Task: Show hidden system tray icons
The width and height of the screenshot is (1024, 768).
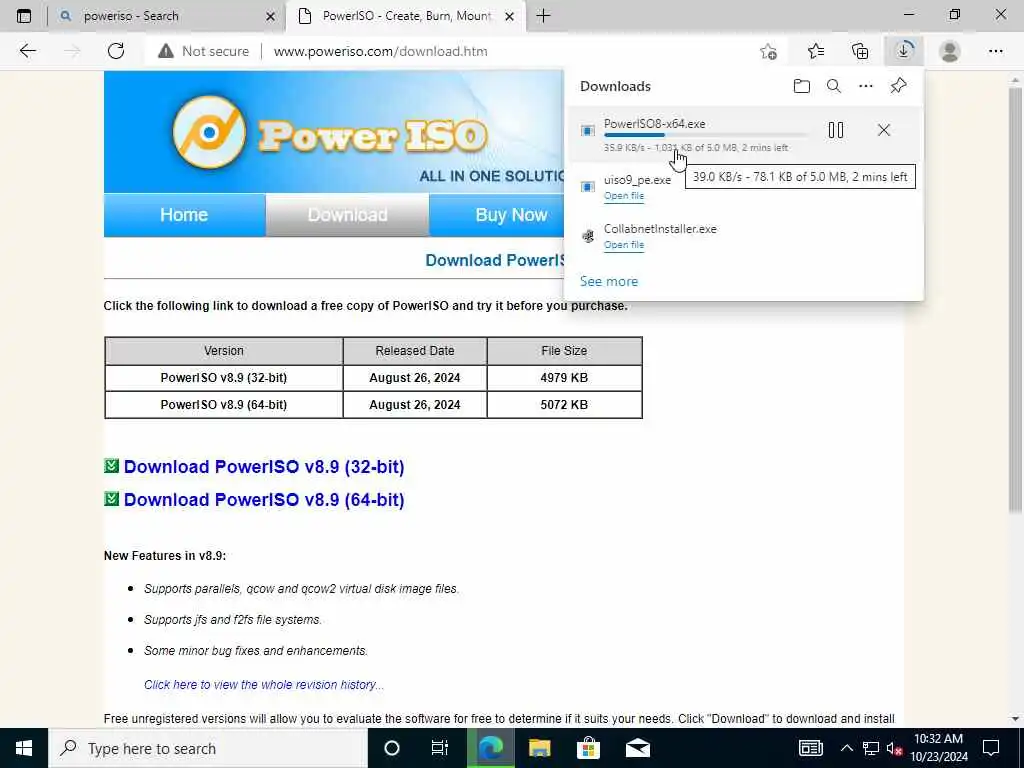Action: [846, 748]
